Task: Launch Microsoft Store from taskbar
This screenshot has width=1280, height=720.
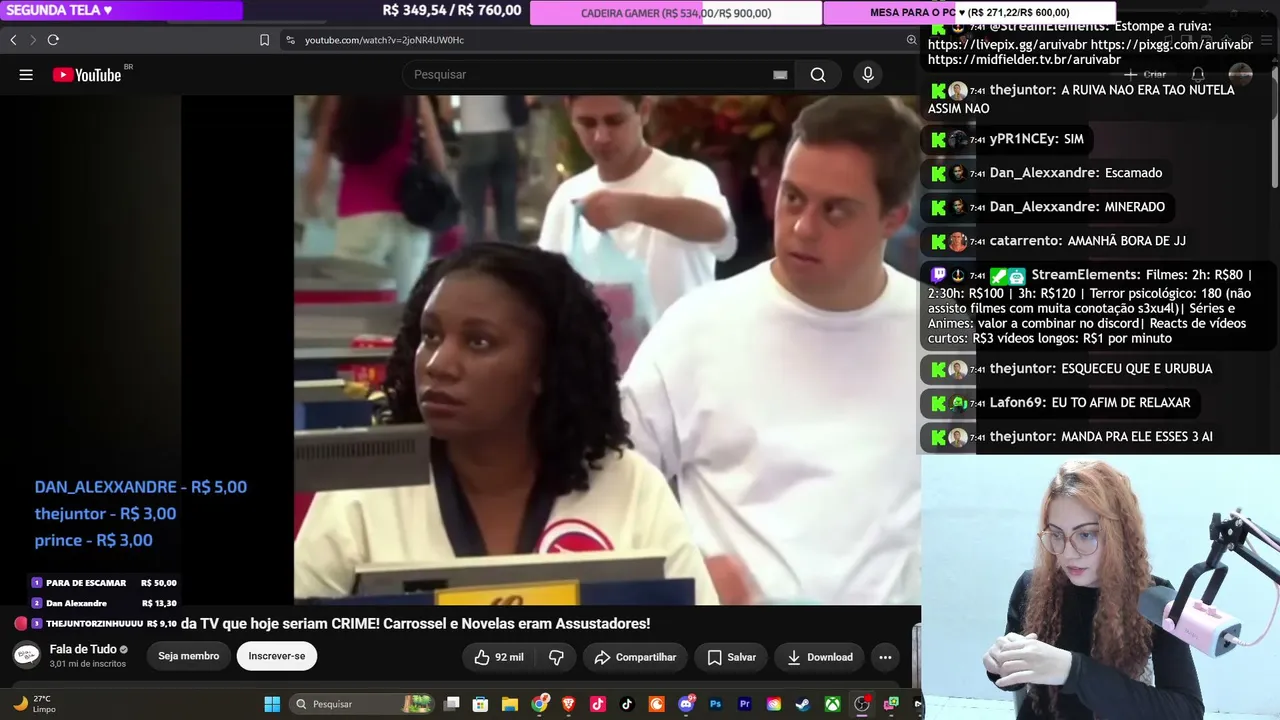Action: point(481,704)
